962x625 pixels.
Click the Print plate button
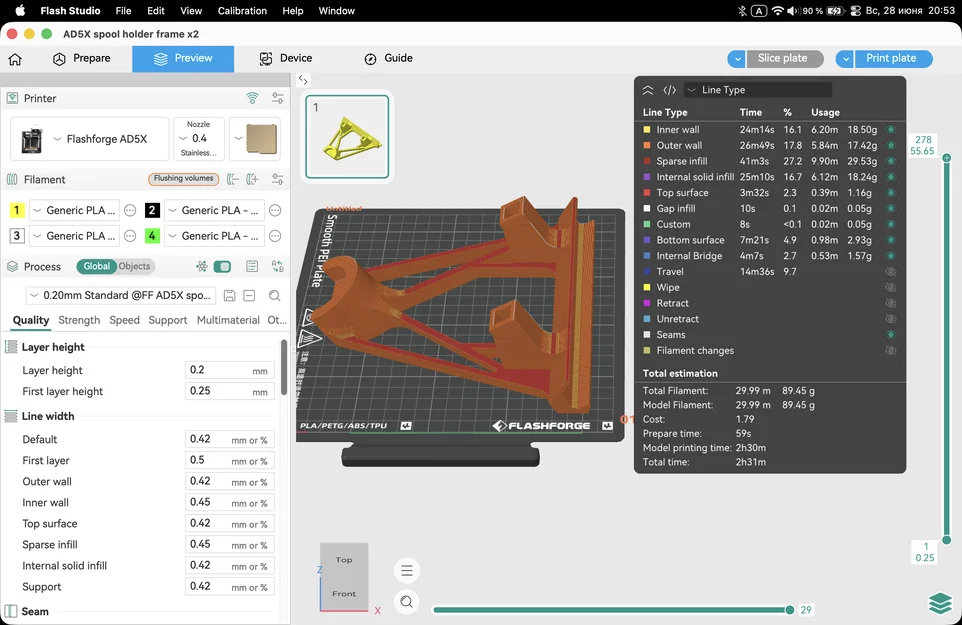(894, 59)
